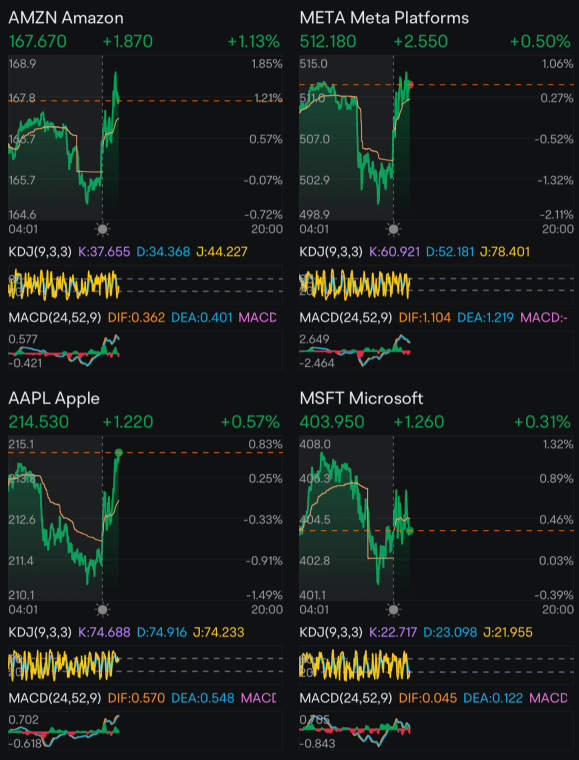Select the AAPL Apple ticker header

[54, 398]
